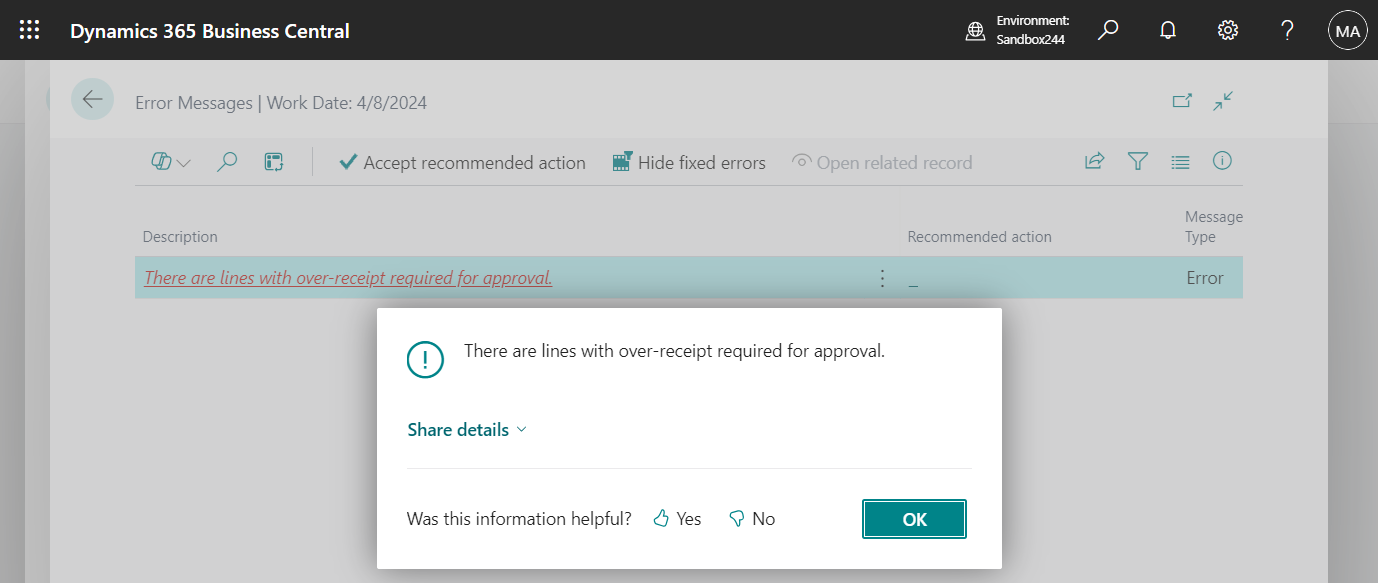Give a thumbs down with No

pyautogui.click(x=751, y=519)
